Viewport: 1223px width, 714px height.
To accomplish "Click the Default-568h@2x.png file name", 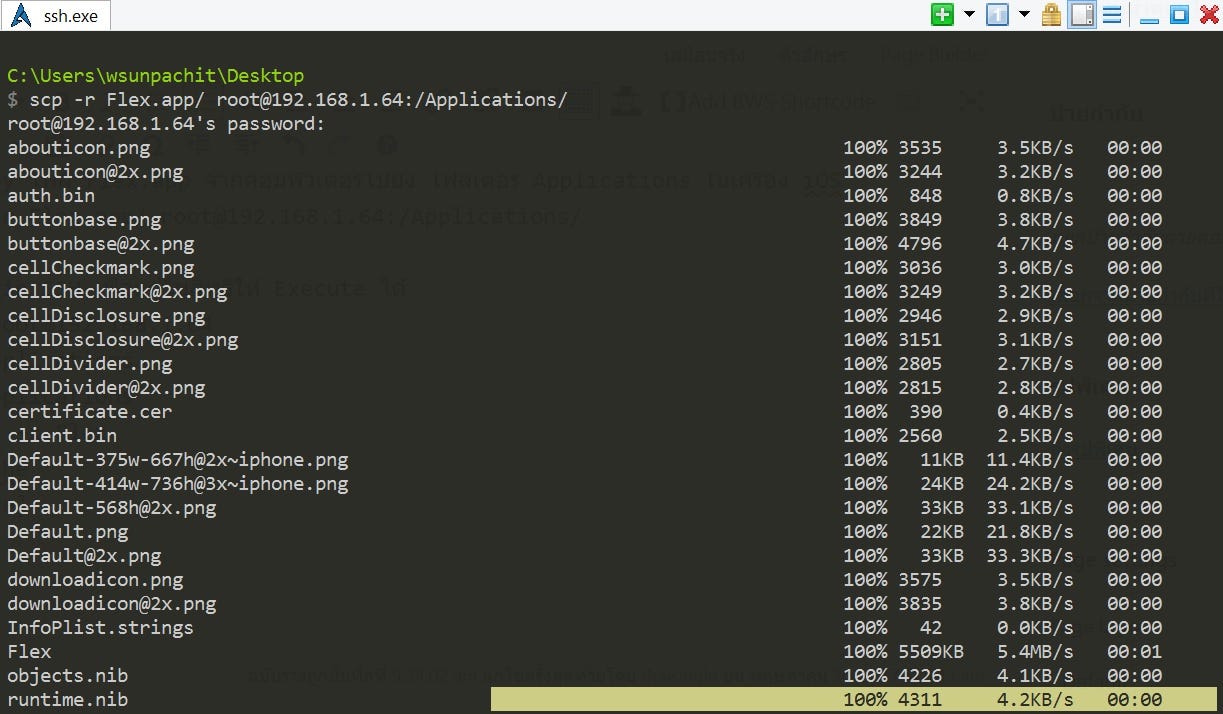I will tap(112, 508).
